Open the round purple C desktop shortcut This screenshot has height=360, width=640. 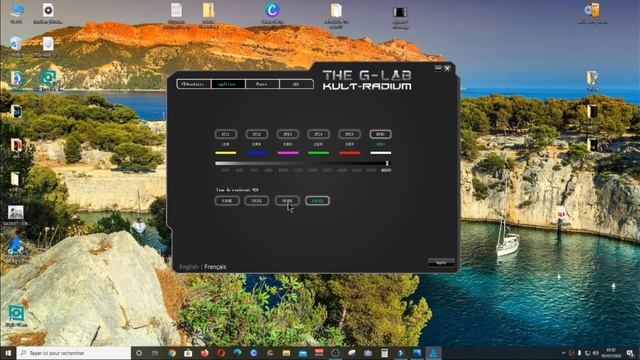point(272,13)
